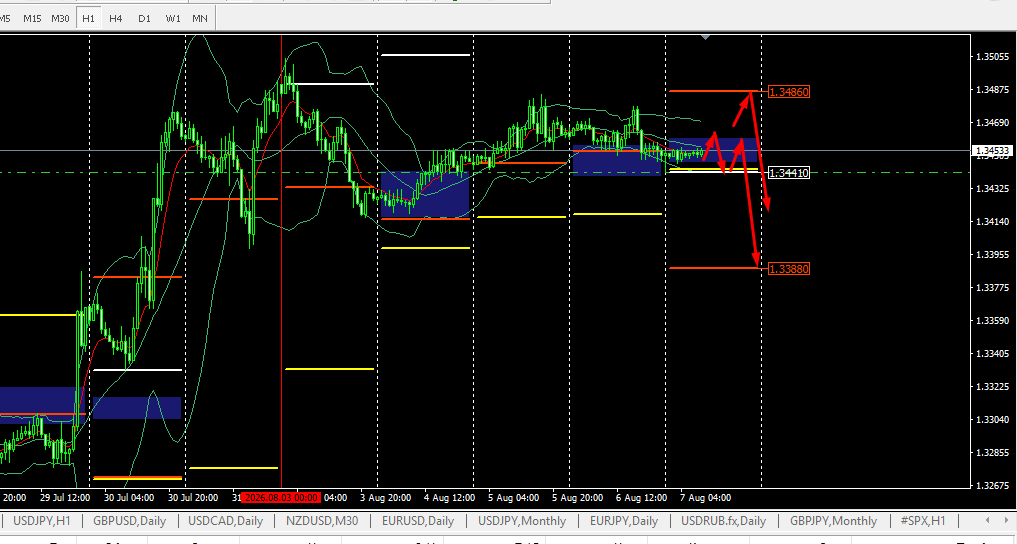
Task: Switch chart to M30 timeframe
Action: coord(60,18)
